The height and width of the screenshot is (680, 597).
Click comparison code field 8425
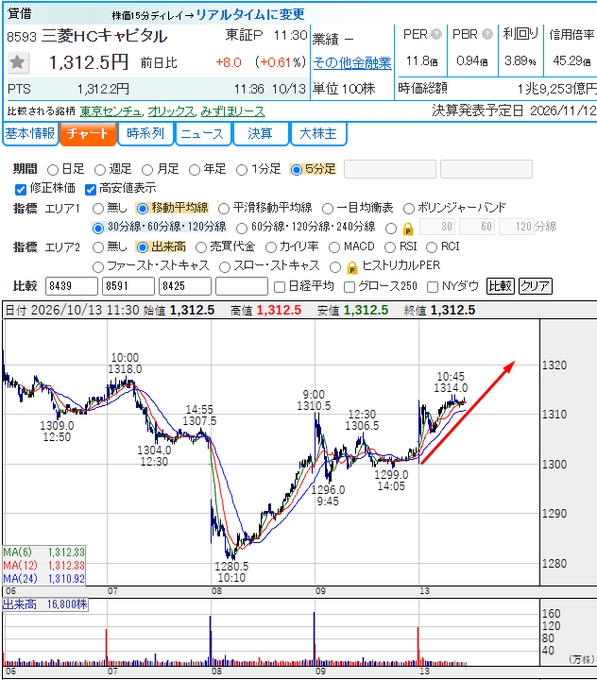[x=185, y=286]
